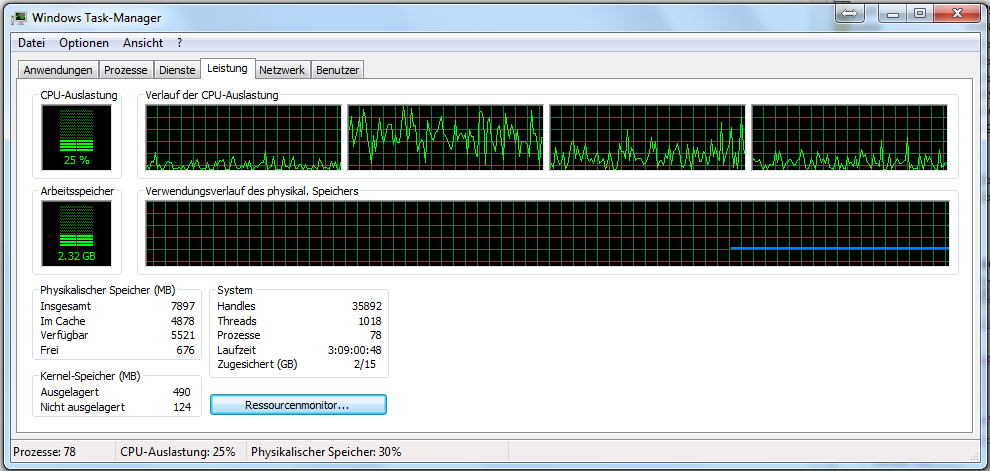The image size is (990, 471).
Task: Switch to the Benutzer tab
Action: (338, 70)
